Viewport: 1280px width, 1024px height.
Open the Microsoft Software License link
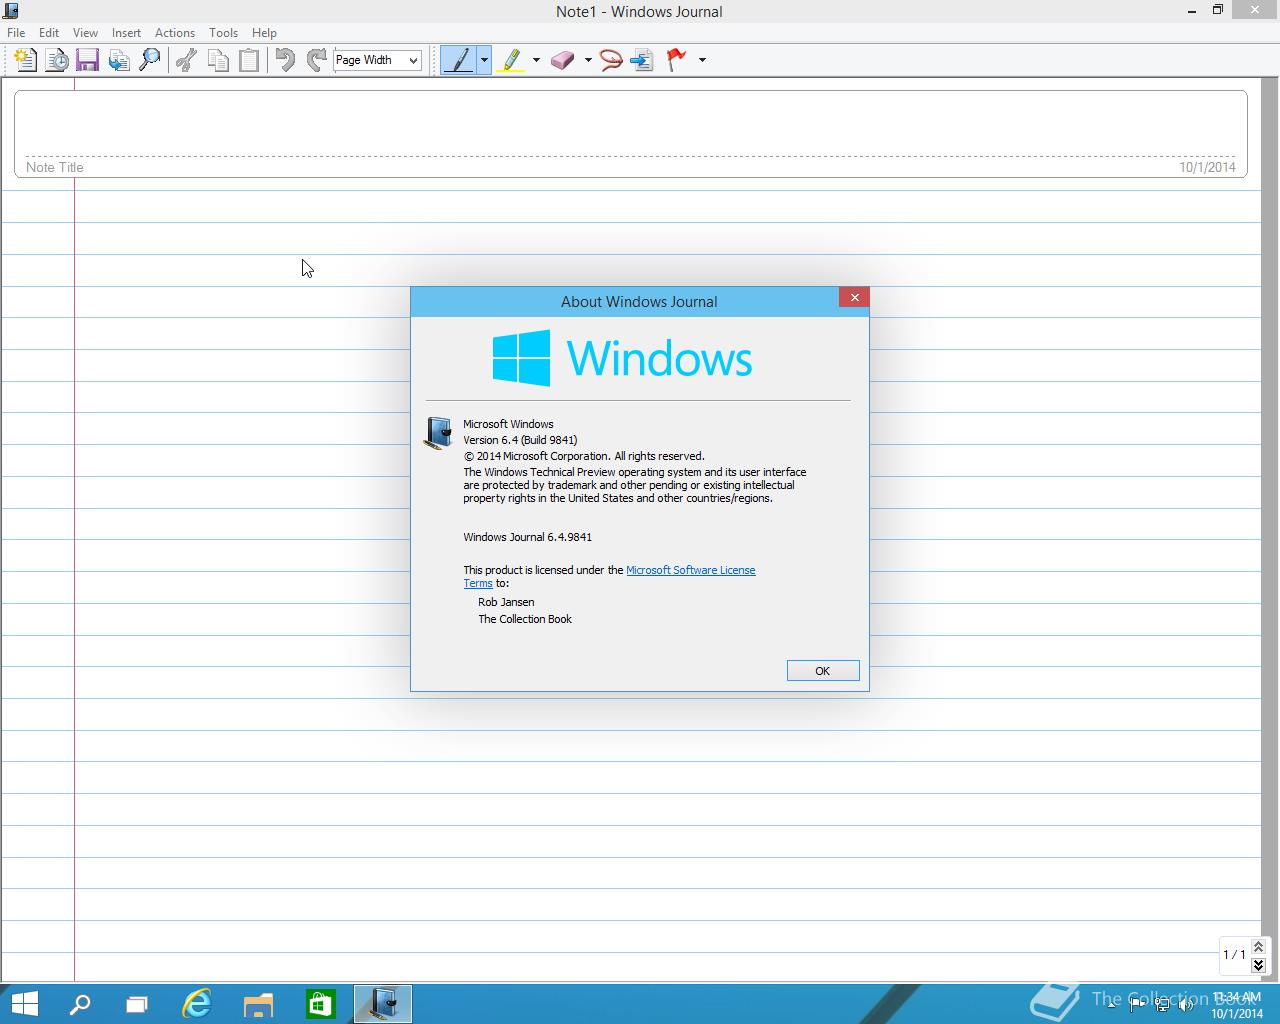coord(690,570)
